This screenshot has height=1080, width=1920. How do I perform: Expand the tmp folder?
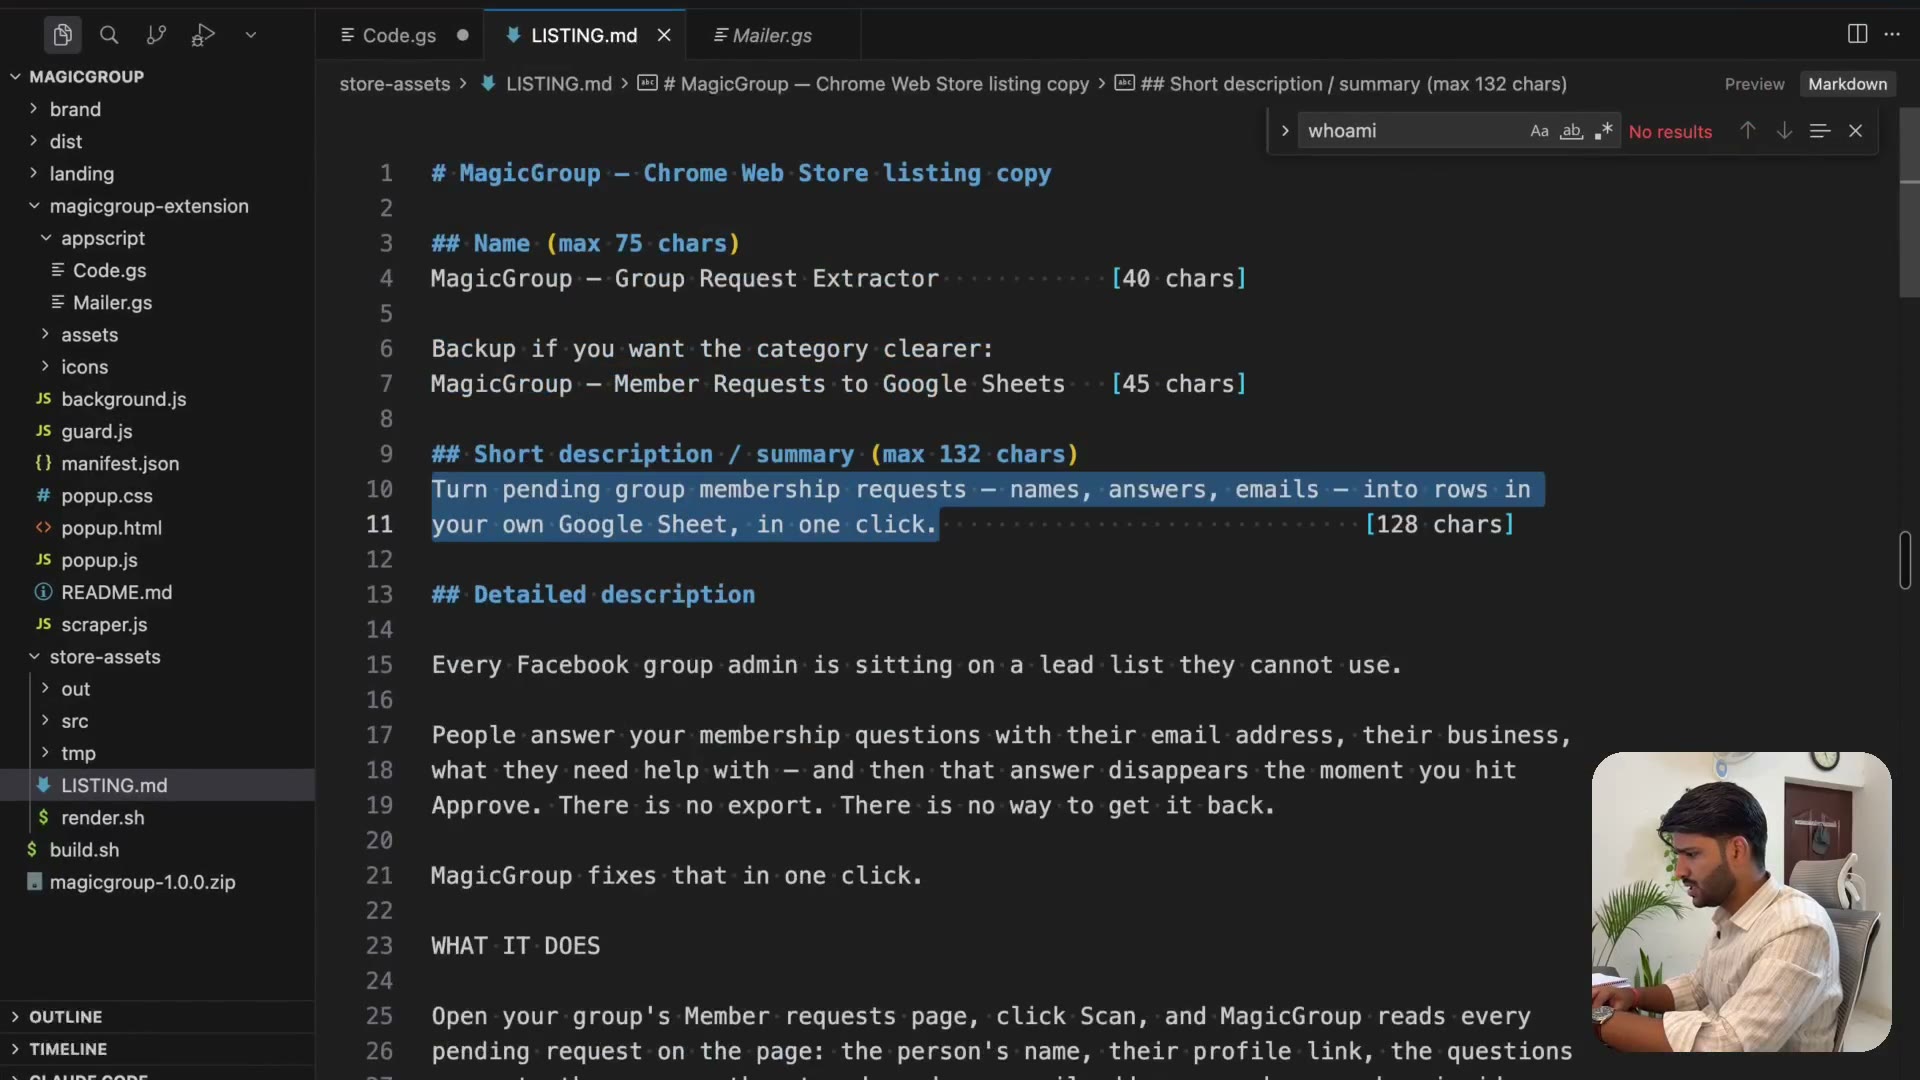pyautogui.click(x=79, y=753)
